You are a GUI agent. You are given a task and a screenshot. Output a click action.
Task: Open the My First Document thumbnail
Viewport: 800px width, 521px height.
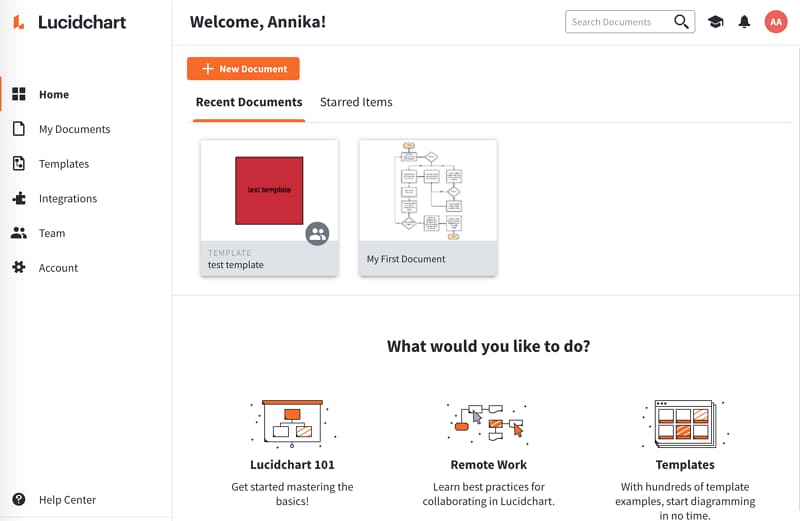428,190
